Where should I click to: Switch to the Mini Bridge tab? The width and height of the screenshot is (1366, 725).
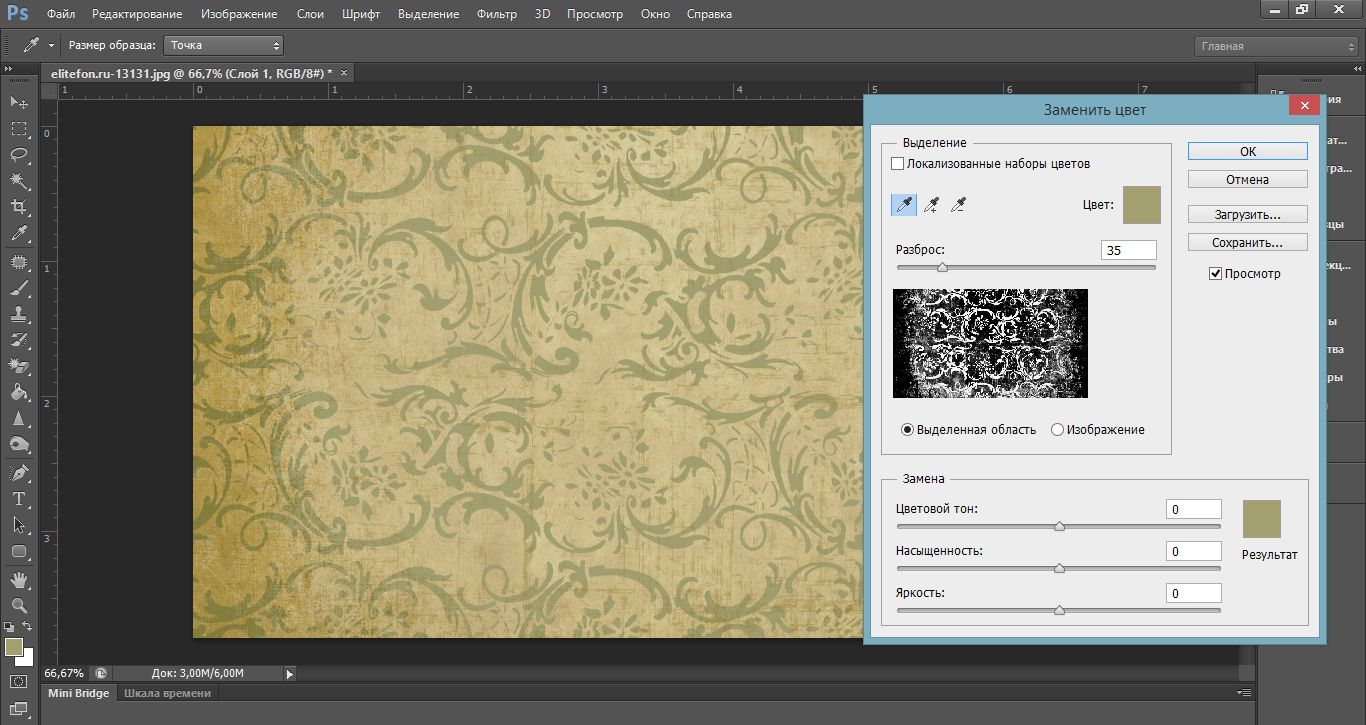[79, 693]
